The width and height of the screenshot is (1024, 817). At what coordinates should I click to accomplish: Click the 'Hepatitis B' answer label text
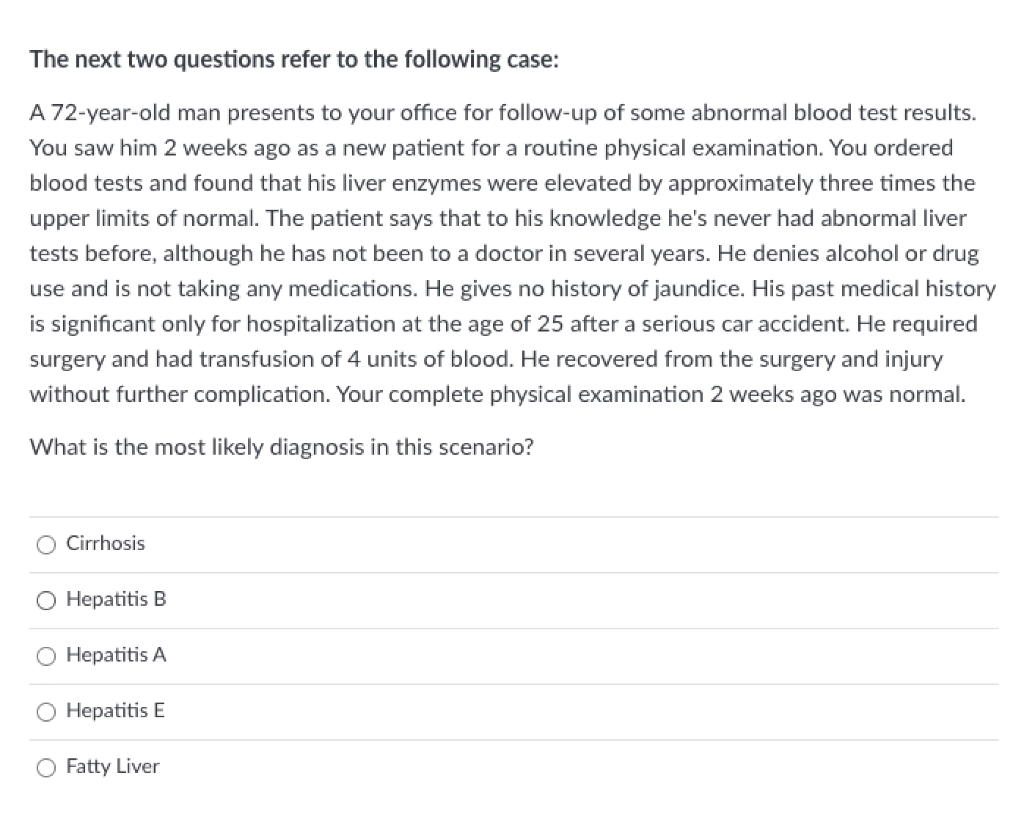(x=116, y=600)
